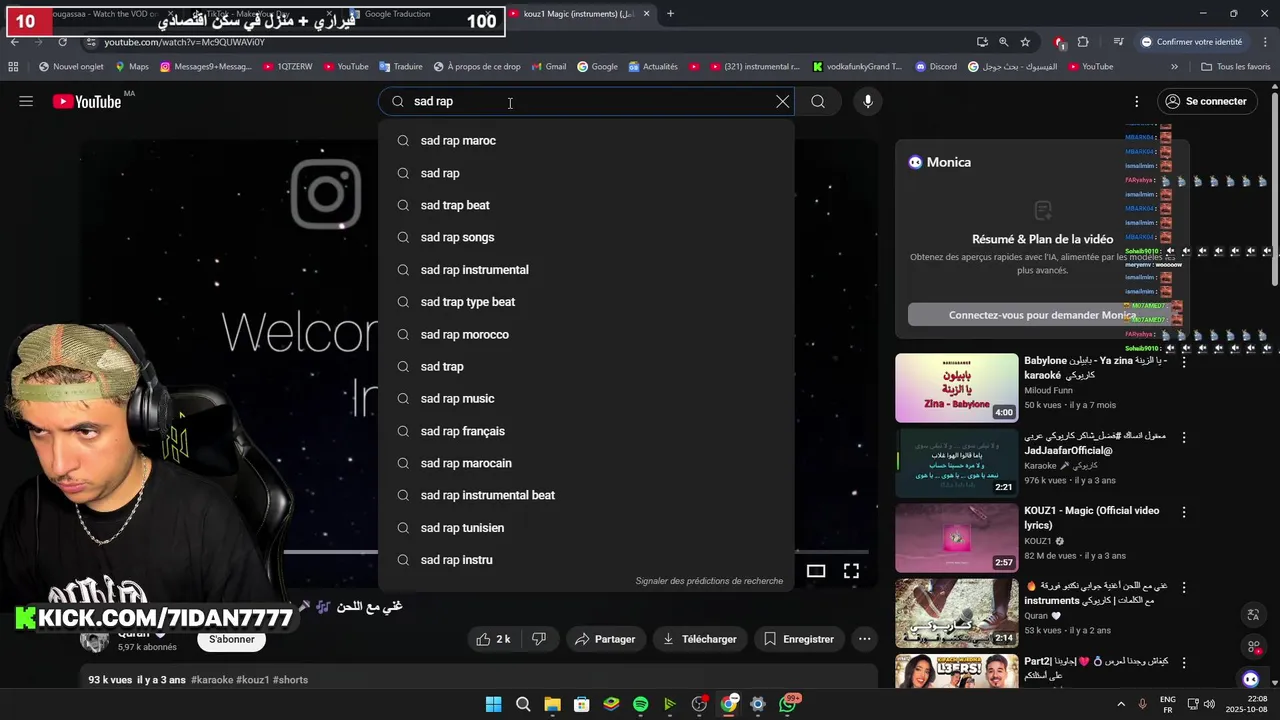Open KOUZ1 Magic official lyrics thumbnail
1280x720 pixels.
(x=956, y=538)
